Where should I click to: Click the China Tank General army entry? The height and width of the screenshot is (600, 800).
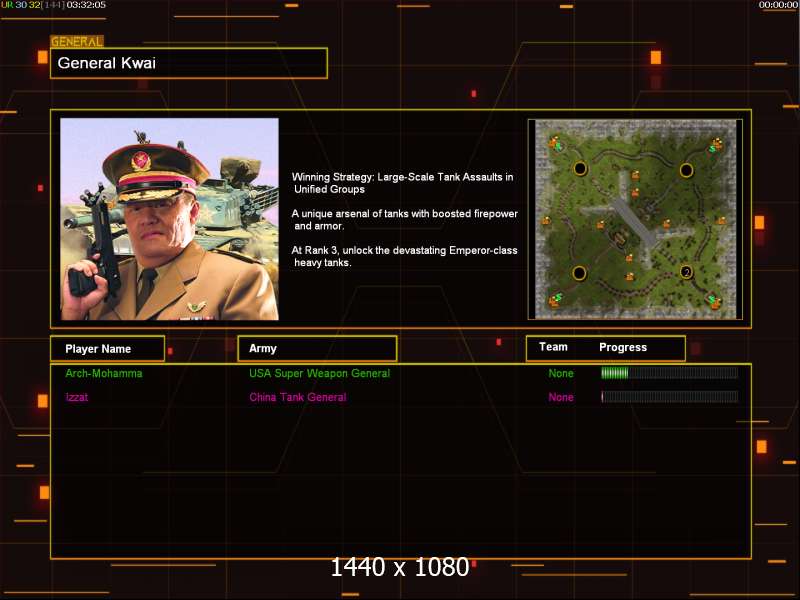click(298, 397)
